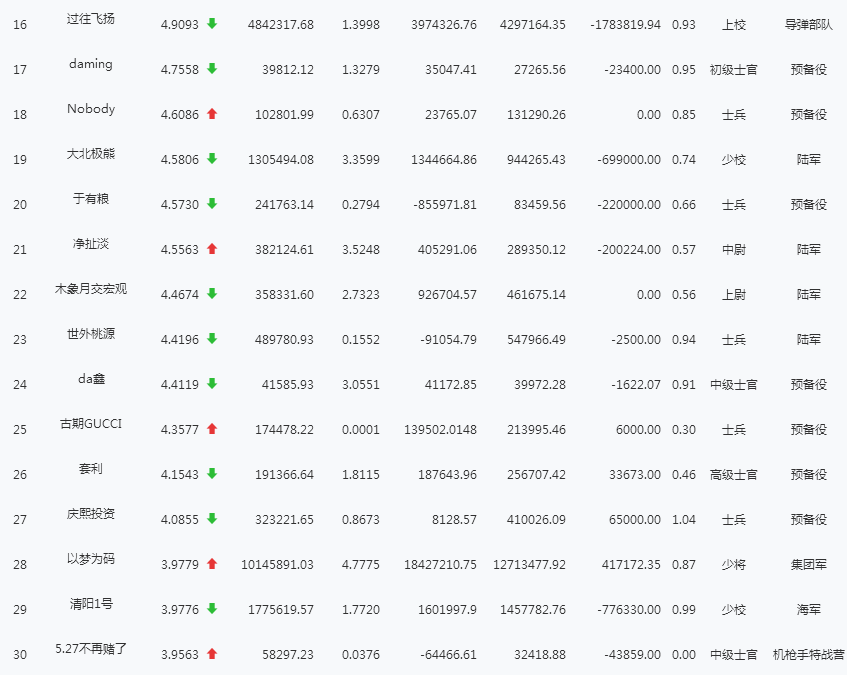Click 集团军 cell

click(x=809, y=565)
